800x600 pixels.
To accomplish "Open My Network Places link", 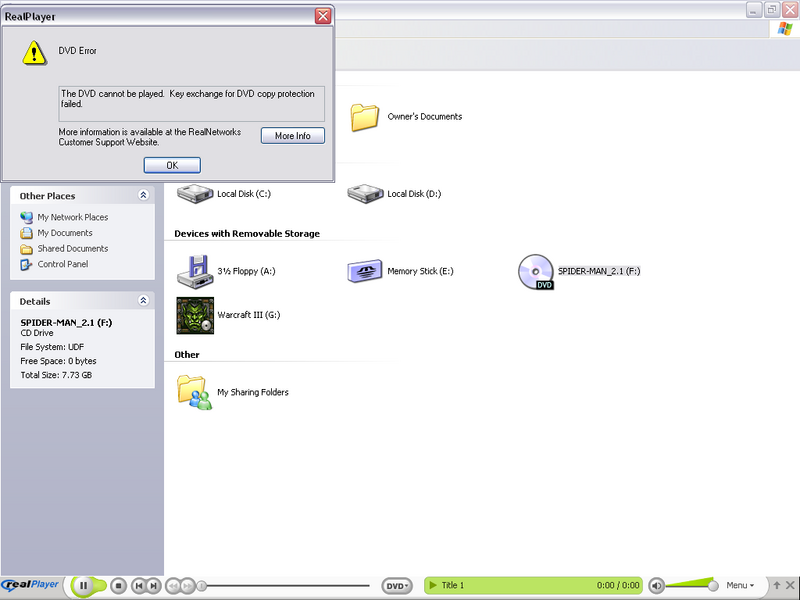I will (72, 217).
